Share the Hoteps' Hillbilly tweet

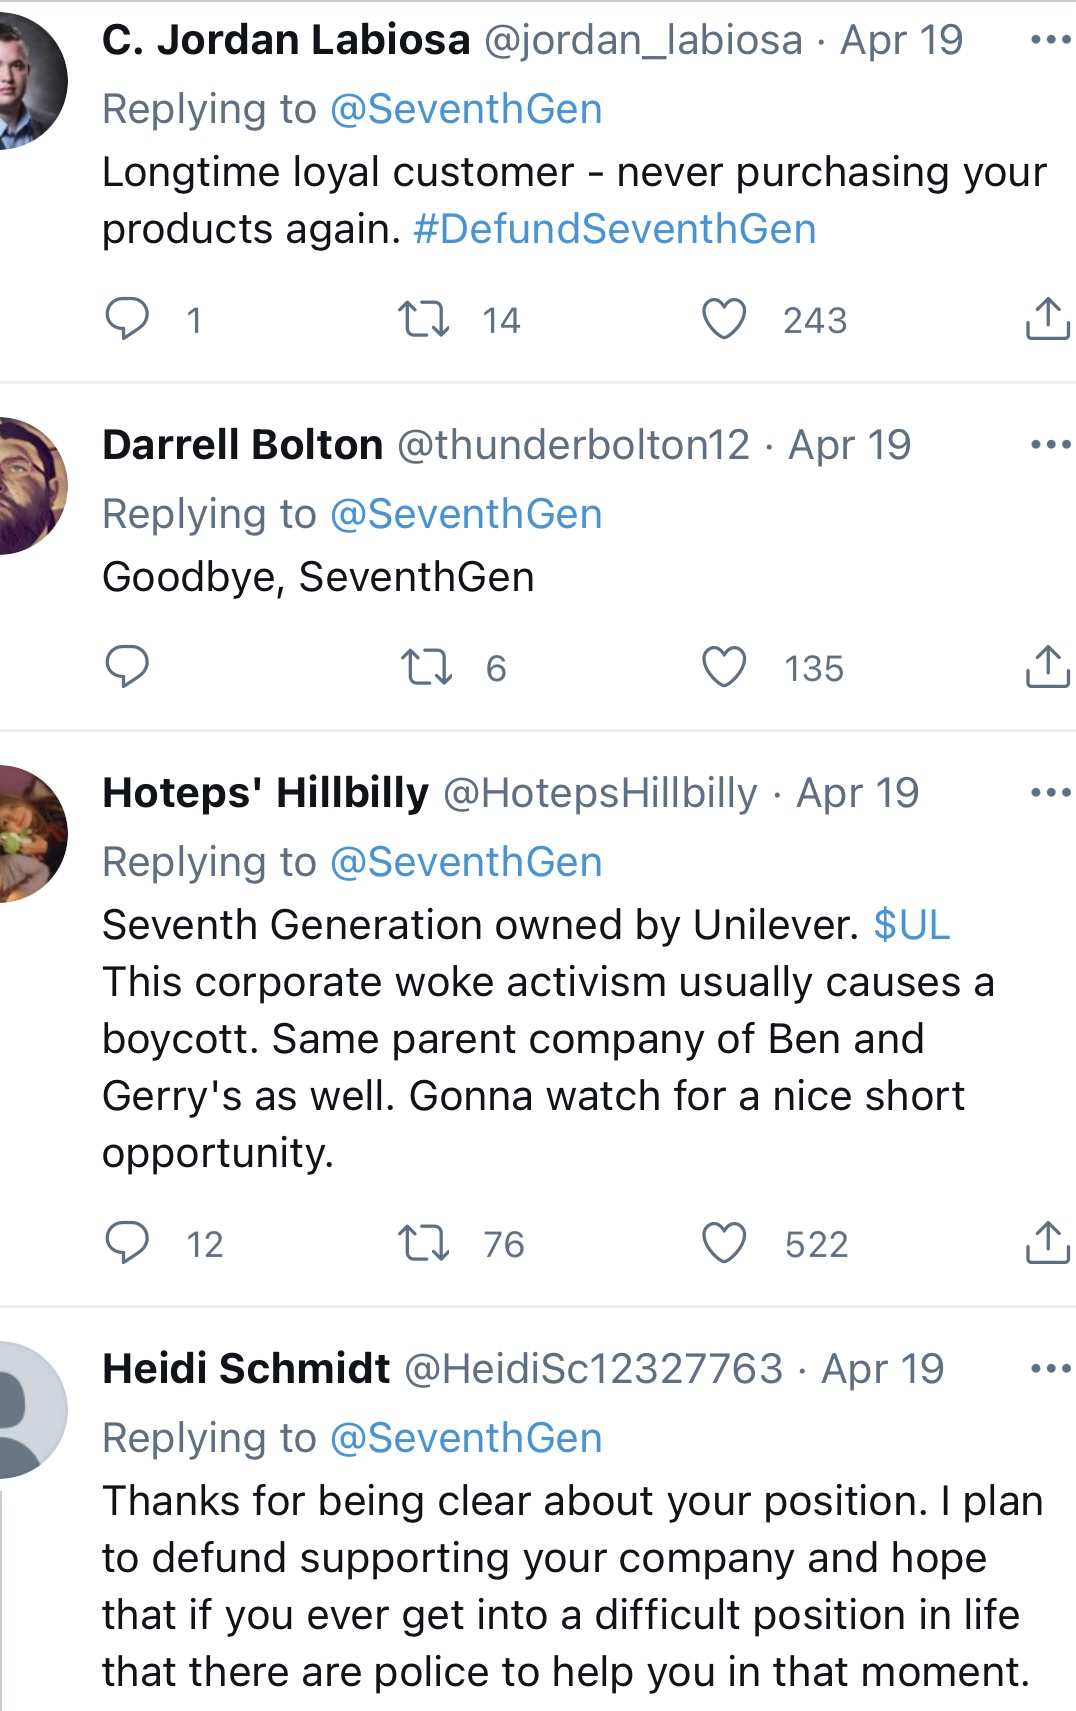[x=1048, y=1242]
